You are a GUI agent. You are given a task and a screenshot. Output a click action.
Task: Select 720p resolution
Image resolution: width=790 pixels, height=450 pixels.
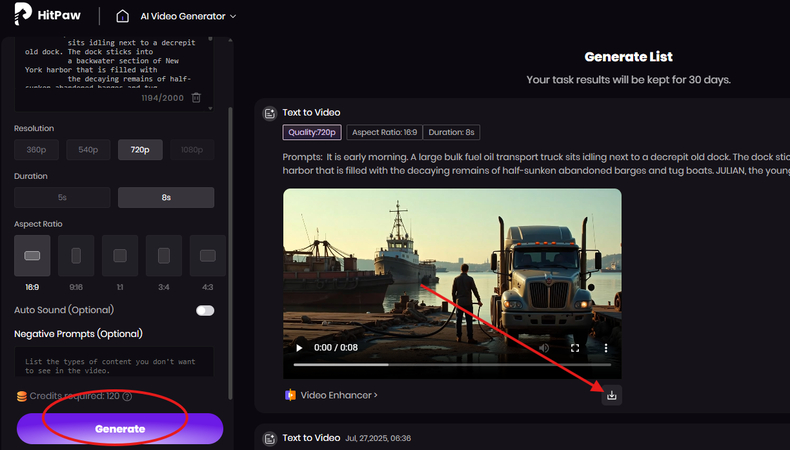140,150
